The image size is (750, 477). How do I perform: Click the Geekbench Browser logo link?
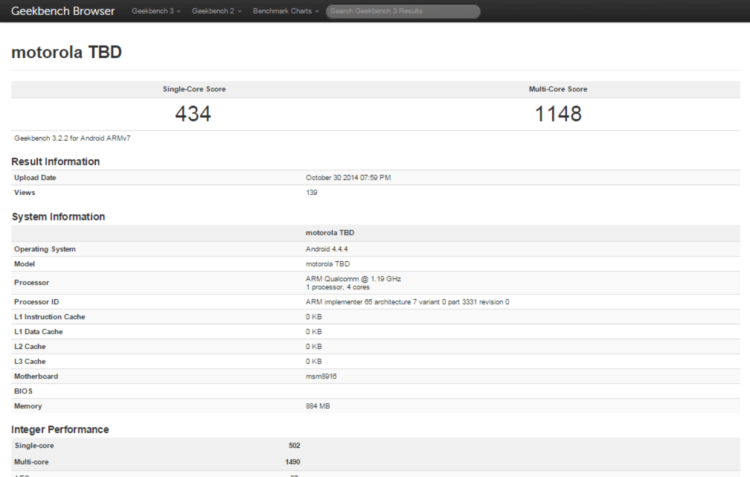[x=62, y=11]
